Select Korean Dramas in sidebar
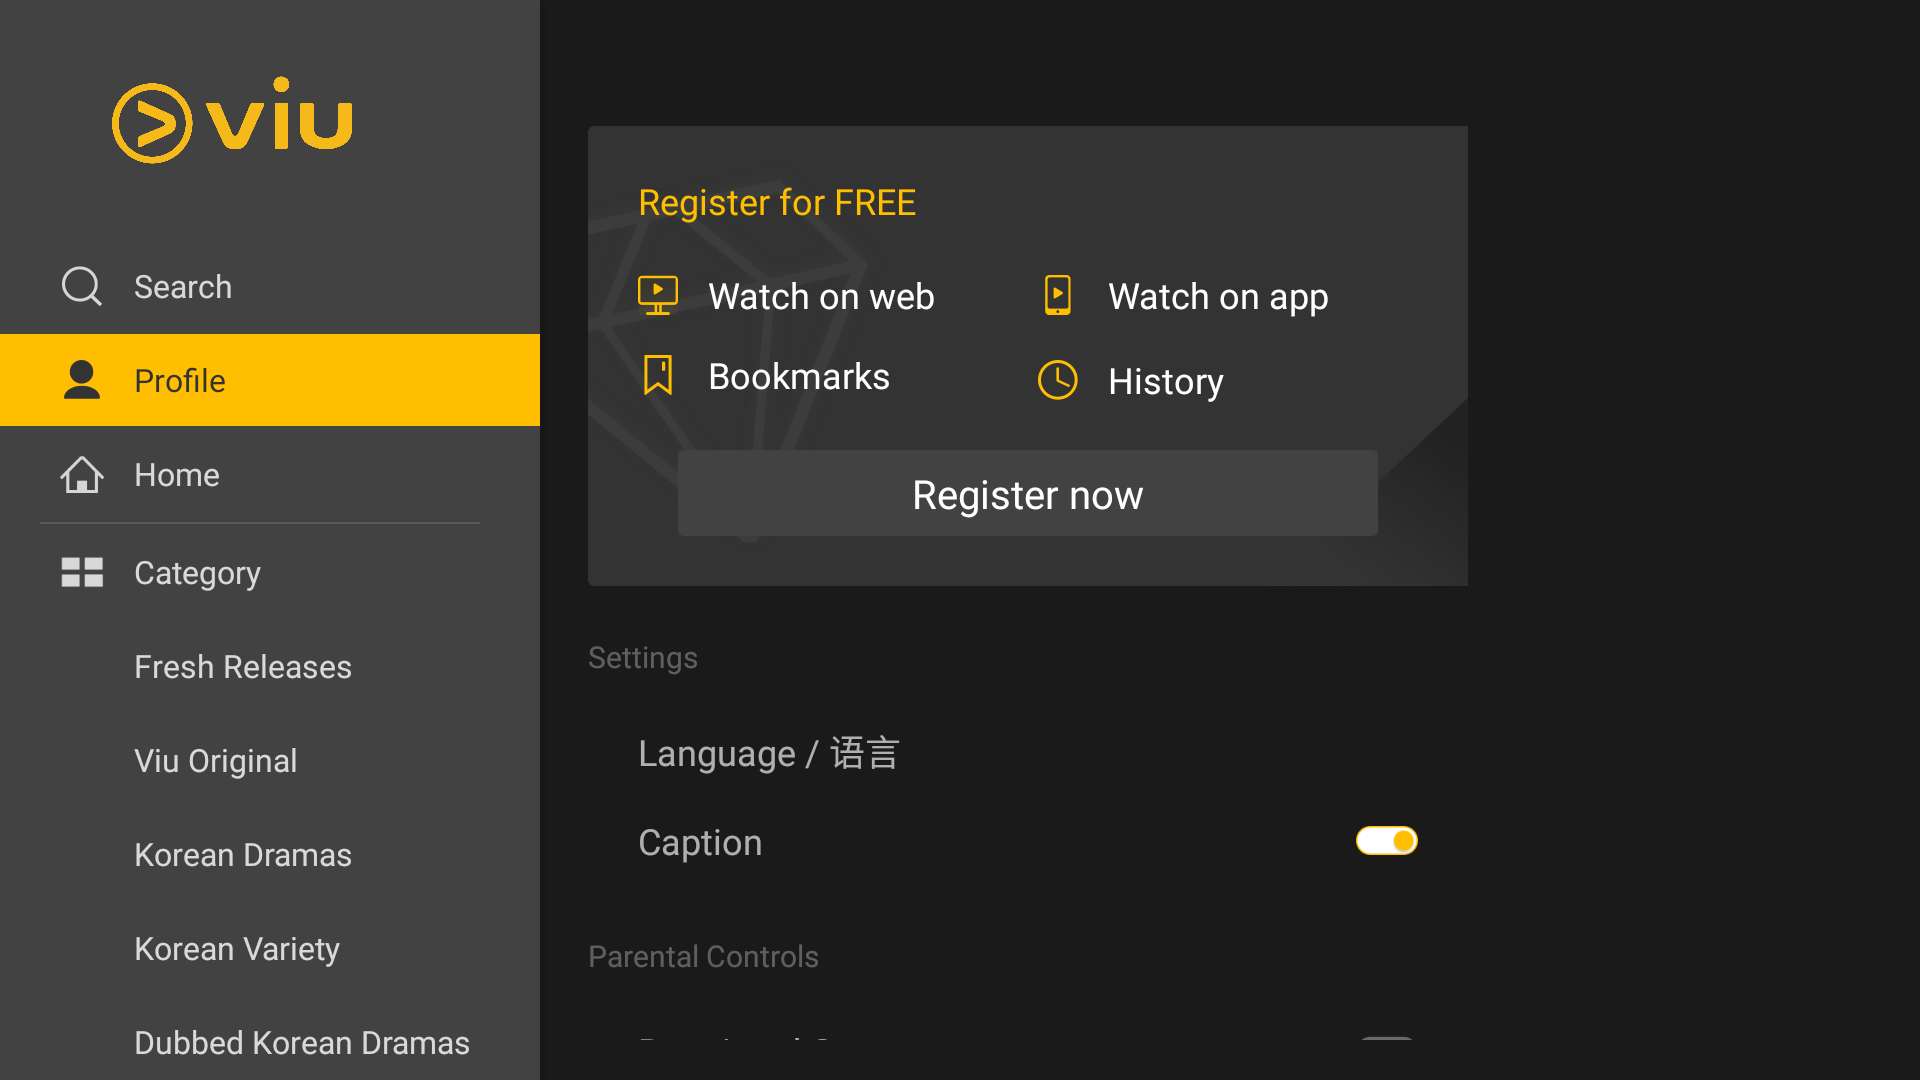 pyautogui.click(x=243, y=855)
